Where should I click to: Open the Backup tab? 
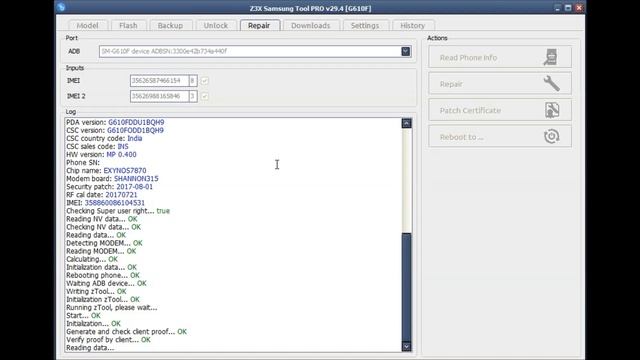170,25
